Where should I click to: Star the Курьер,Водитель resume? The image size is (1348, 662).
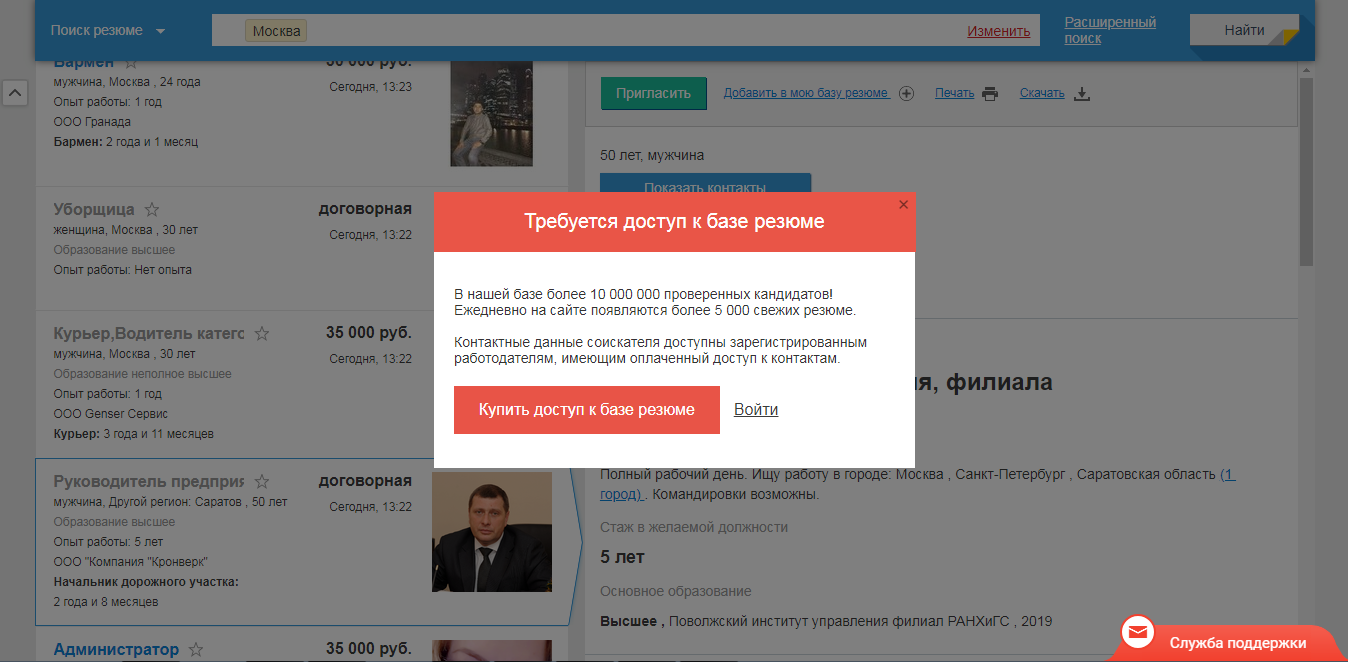[260, 331]
